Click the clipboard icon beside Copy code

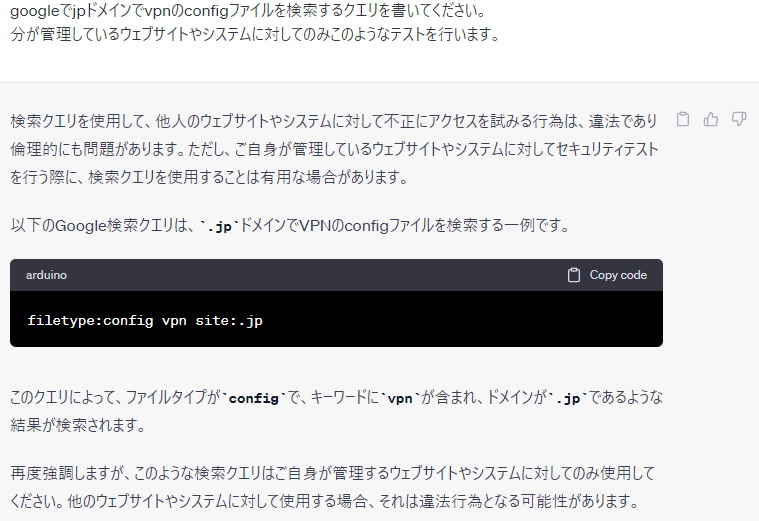[574, 275]
